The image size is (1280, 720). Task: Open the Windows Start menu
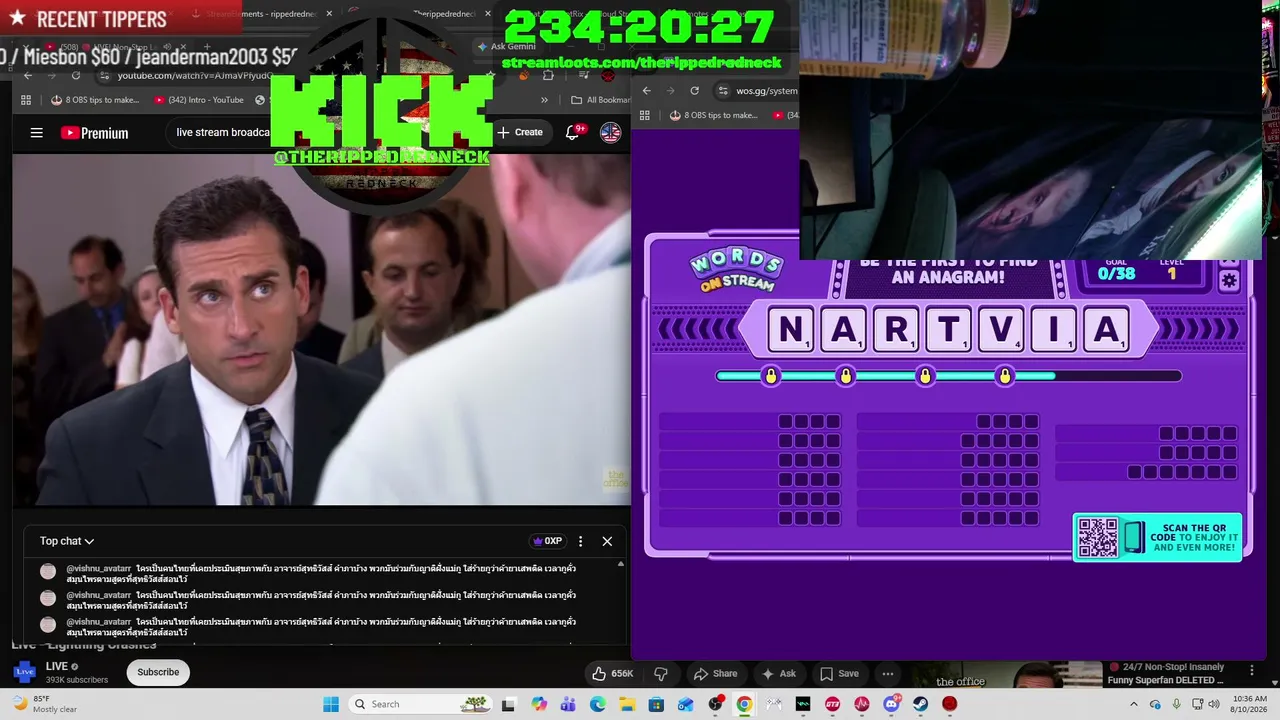pos(331,704)
